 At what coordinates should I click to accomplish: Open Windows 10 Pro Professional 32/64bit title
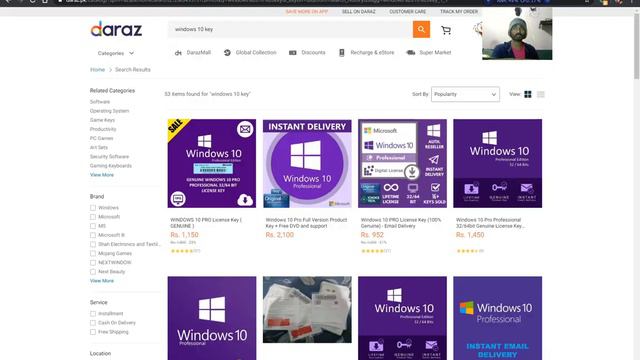click(x=491, y=223)
